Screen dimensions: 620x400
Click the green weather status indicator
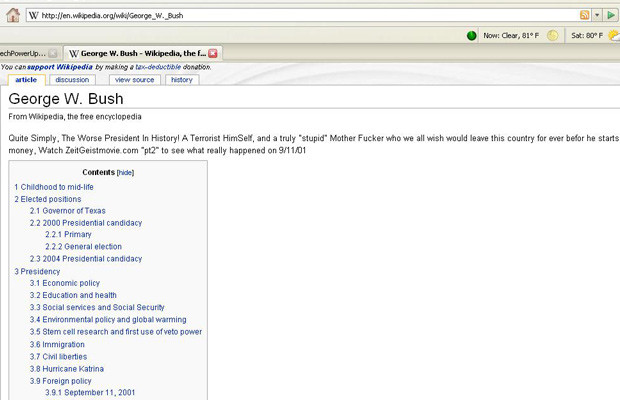(471, 36)
